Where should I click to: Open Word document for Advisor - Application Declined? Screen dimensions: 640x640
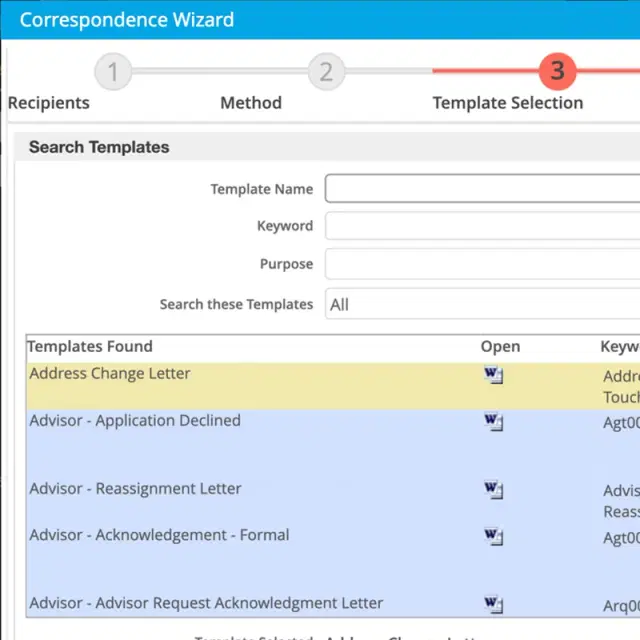click(x=493, y=422)
